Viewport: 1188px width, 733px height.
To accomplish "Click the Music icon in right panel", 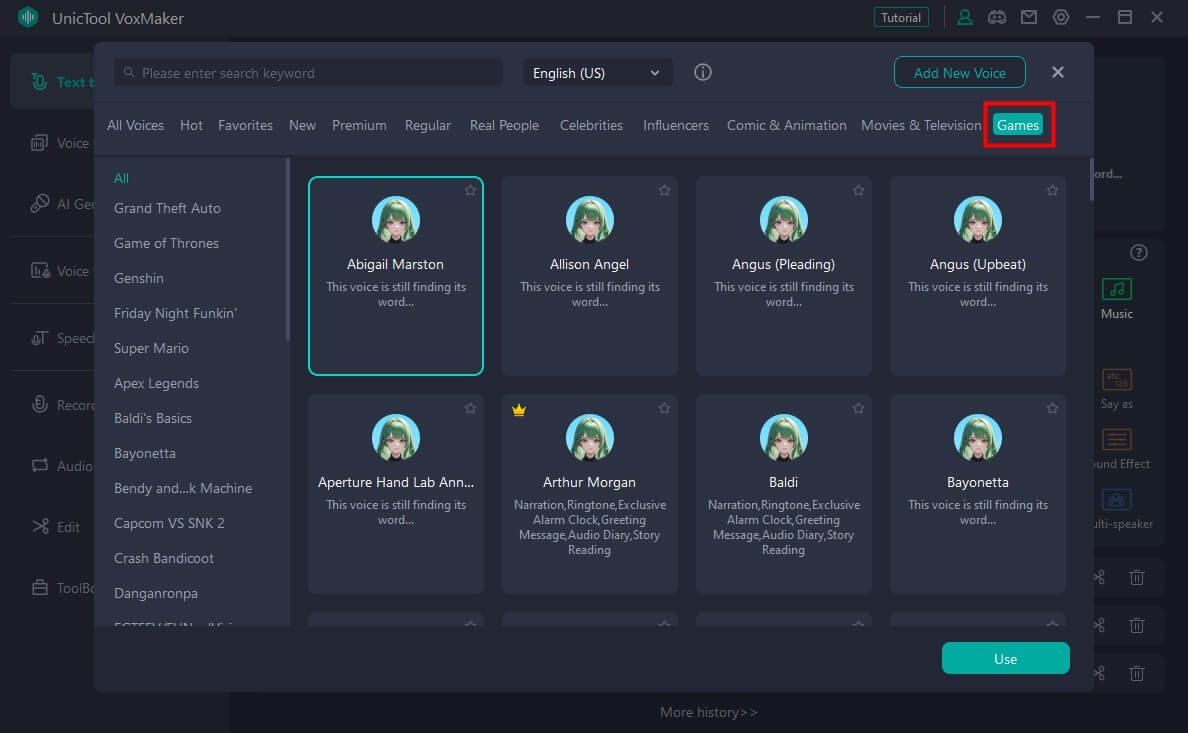I will point(1116,290).
